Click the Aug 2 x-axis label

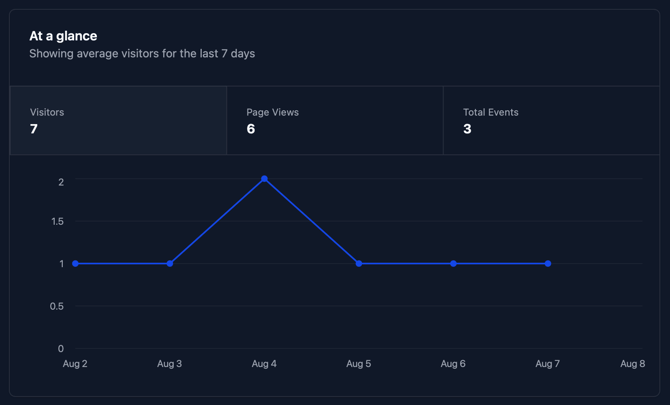point(76,364)
